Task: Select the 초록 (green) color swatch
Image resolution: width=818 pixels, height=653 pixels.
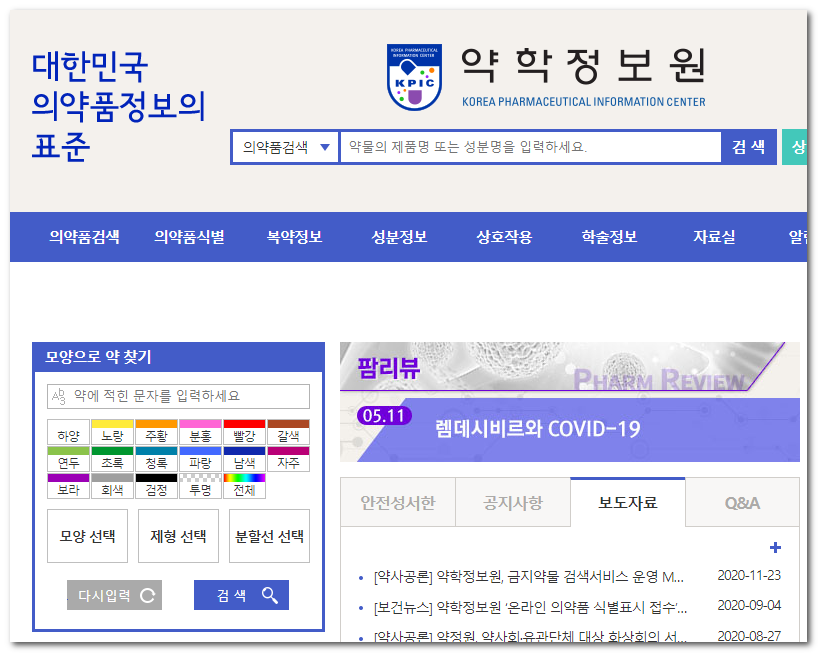Action: (112, 459)
